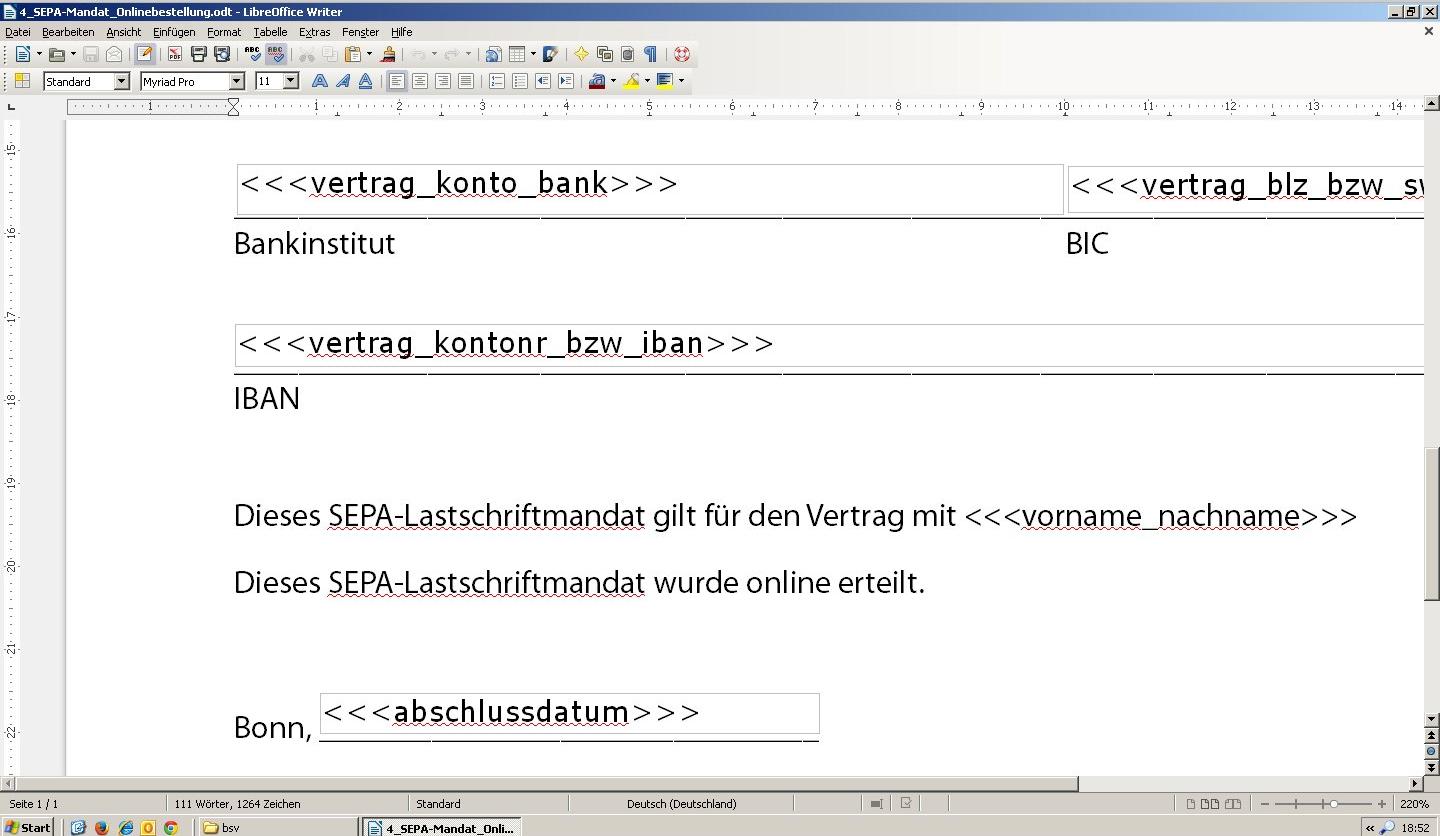Image resolution: width=1440 pixels, height=836 pixels.
Task: Open the paragraph style Standard dropdown
Action: [x=122, y=81]
